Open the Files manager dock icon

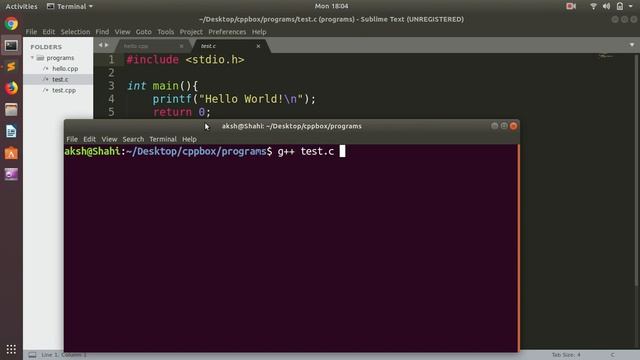[x=11, y=110]
